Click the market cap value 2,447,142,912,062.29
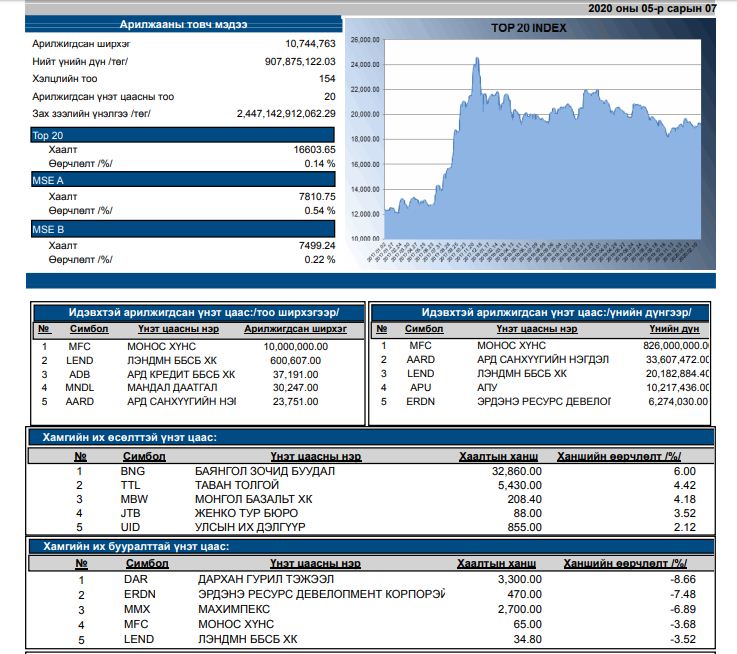 click(x=285, y=114)
